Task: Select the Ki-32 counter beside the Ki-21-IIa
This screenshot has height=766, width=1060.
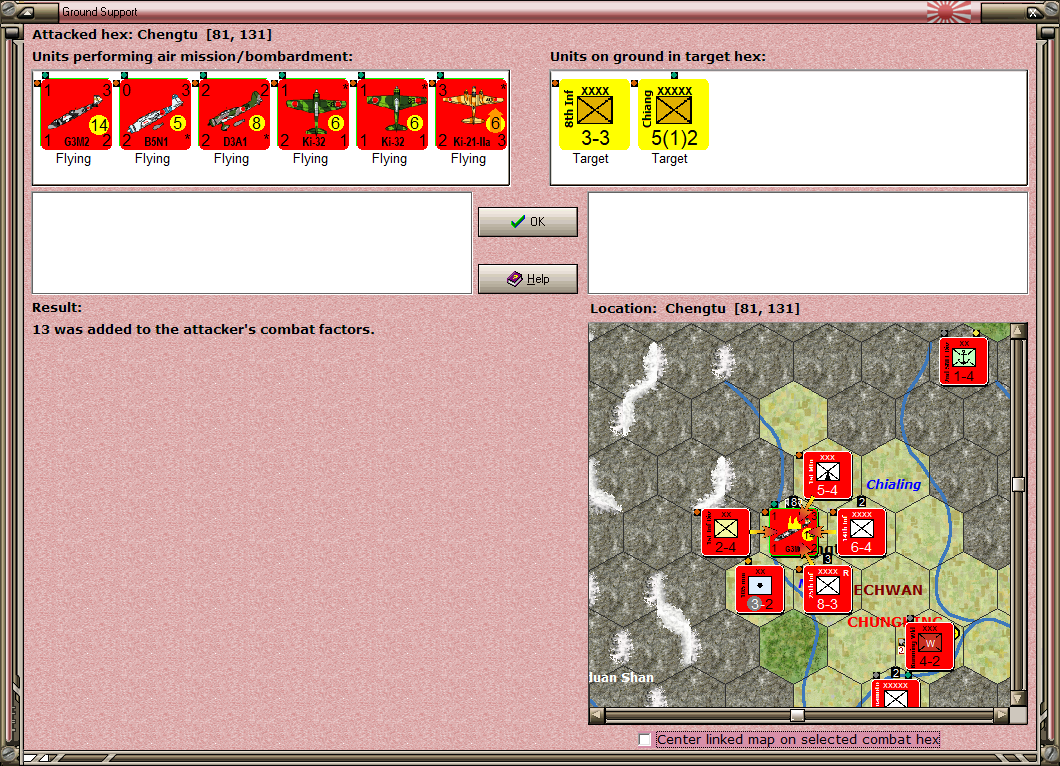Action: [392, 114]
